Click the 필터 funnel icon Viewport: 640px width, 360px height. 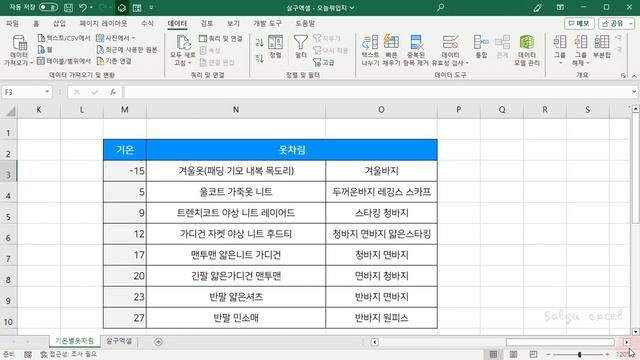pyautogui.click(x=300, y=42)
